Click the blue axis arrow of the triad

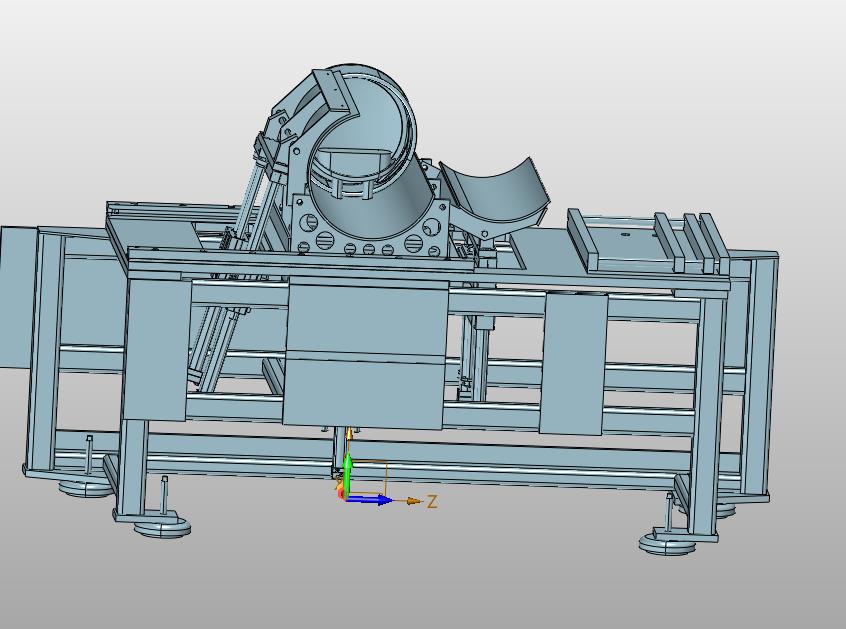[370, 500]
